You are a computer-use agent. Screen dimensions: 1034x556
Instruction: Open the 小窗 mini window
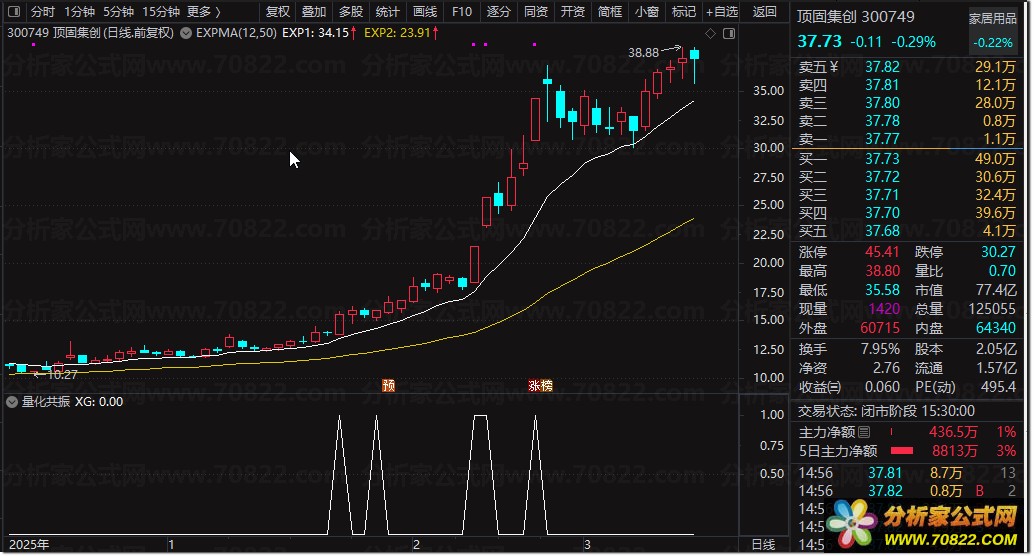click(x=646, y=12)
